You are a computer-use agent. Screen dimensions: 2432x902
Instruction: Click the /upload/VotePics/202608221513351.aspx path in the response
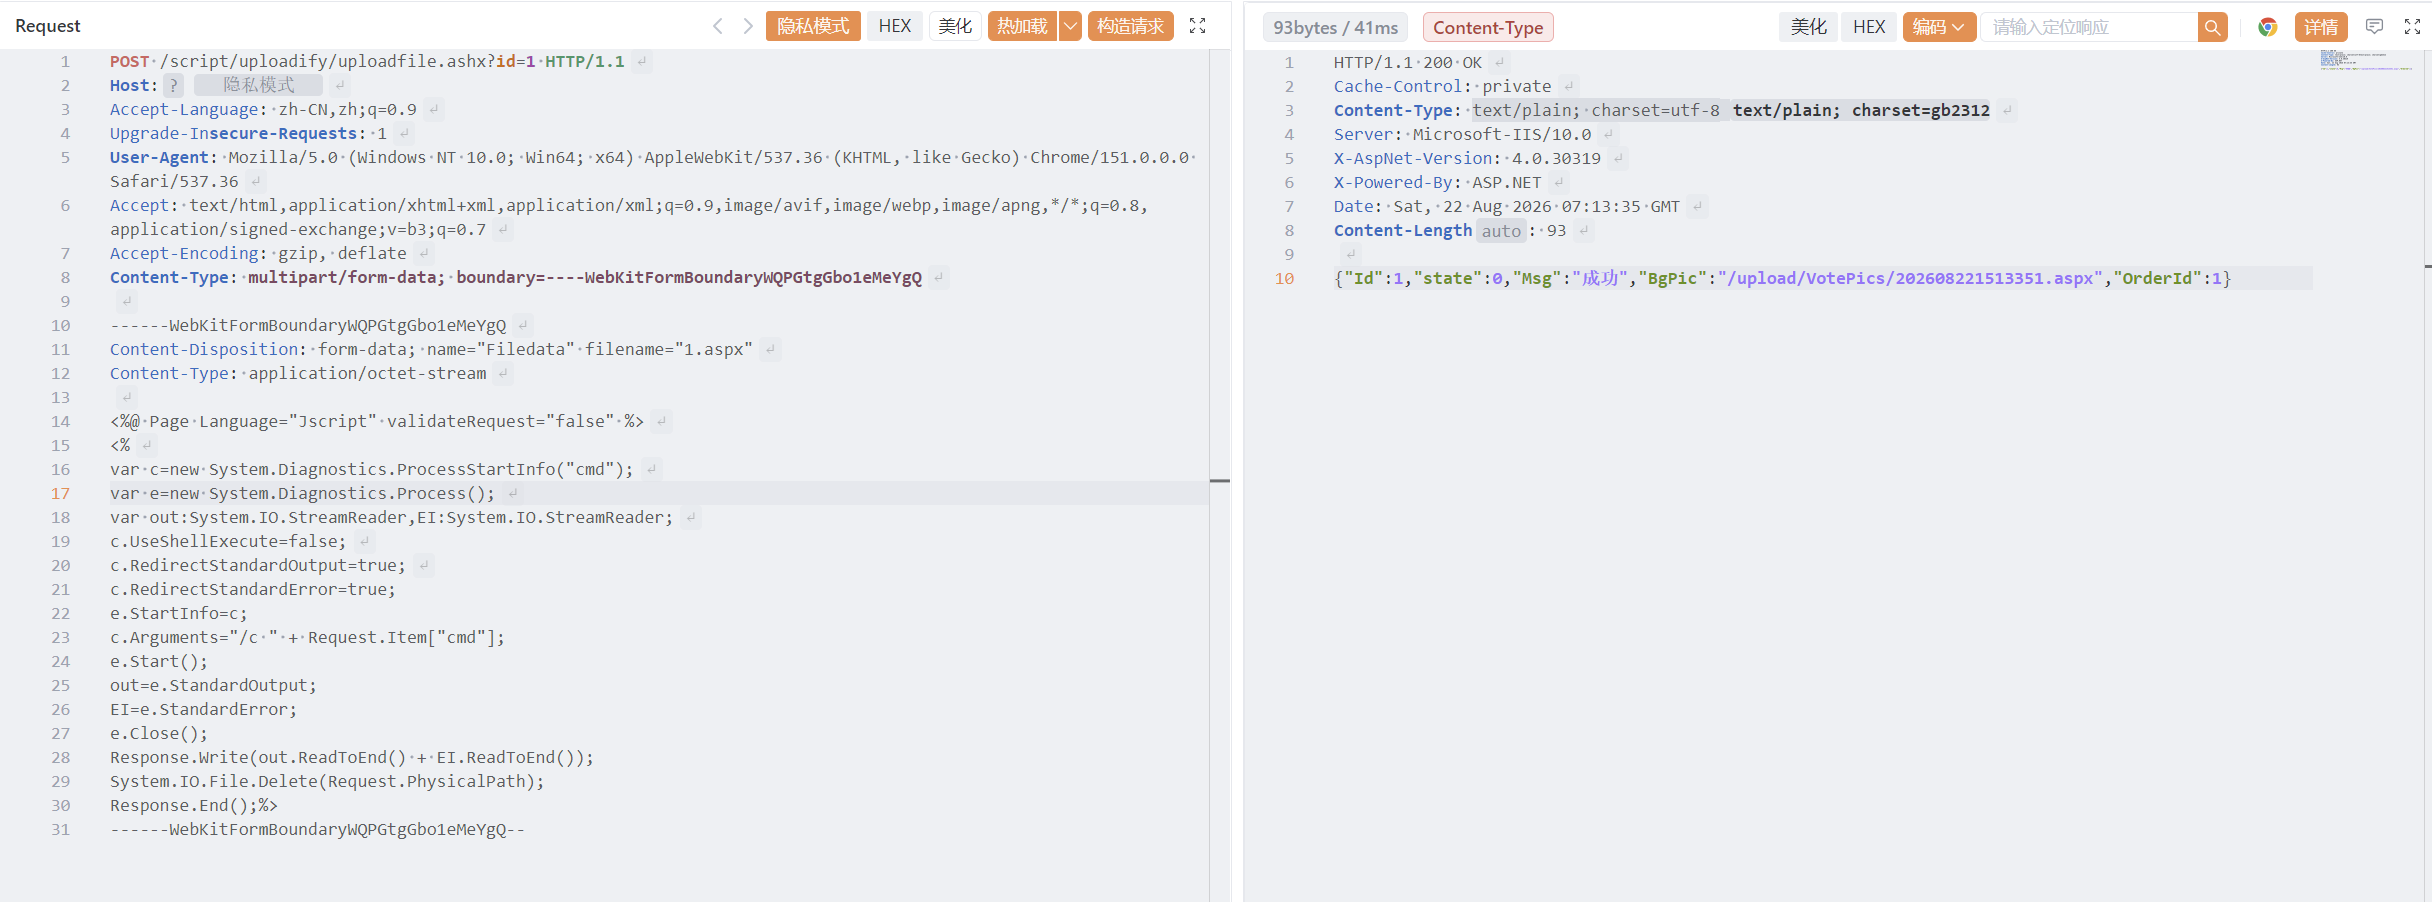pyautogui.click(x=1910, y=278)
